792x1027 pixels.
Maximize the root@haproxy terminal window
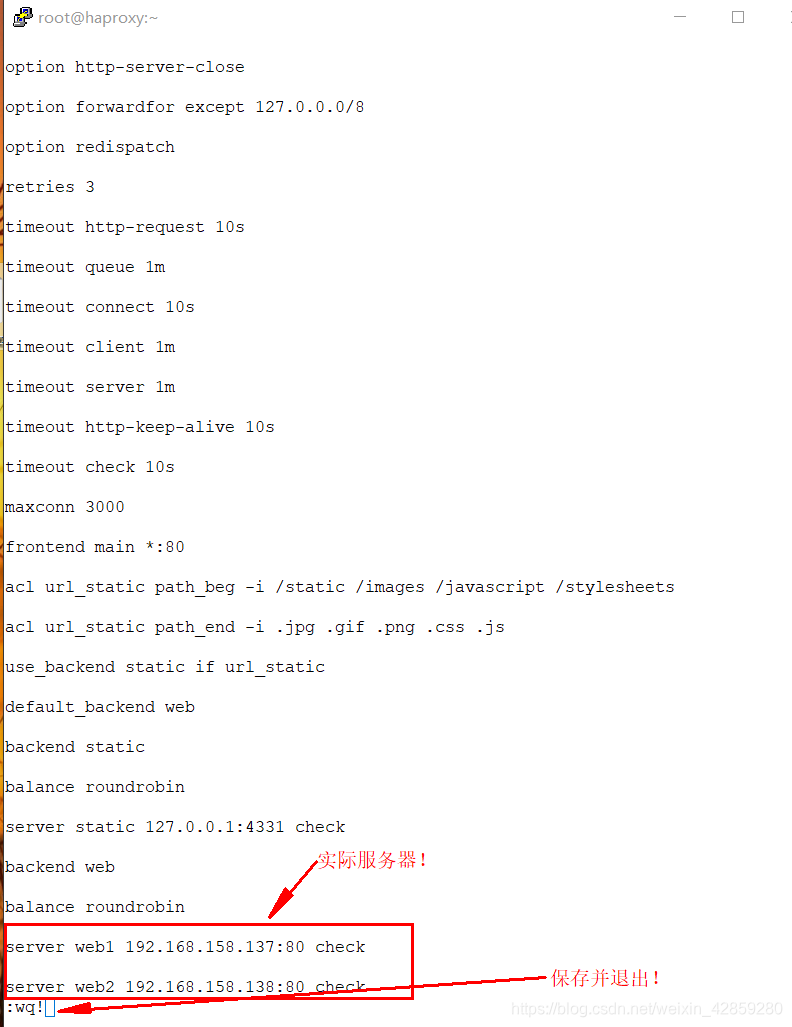coord(738,17)
